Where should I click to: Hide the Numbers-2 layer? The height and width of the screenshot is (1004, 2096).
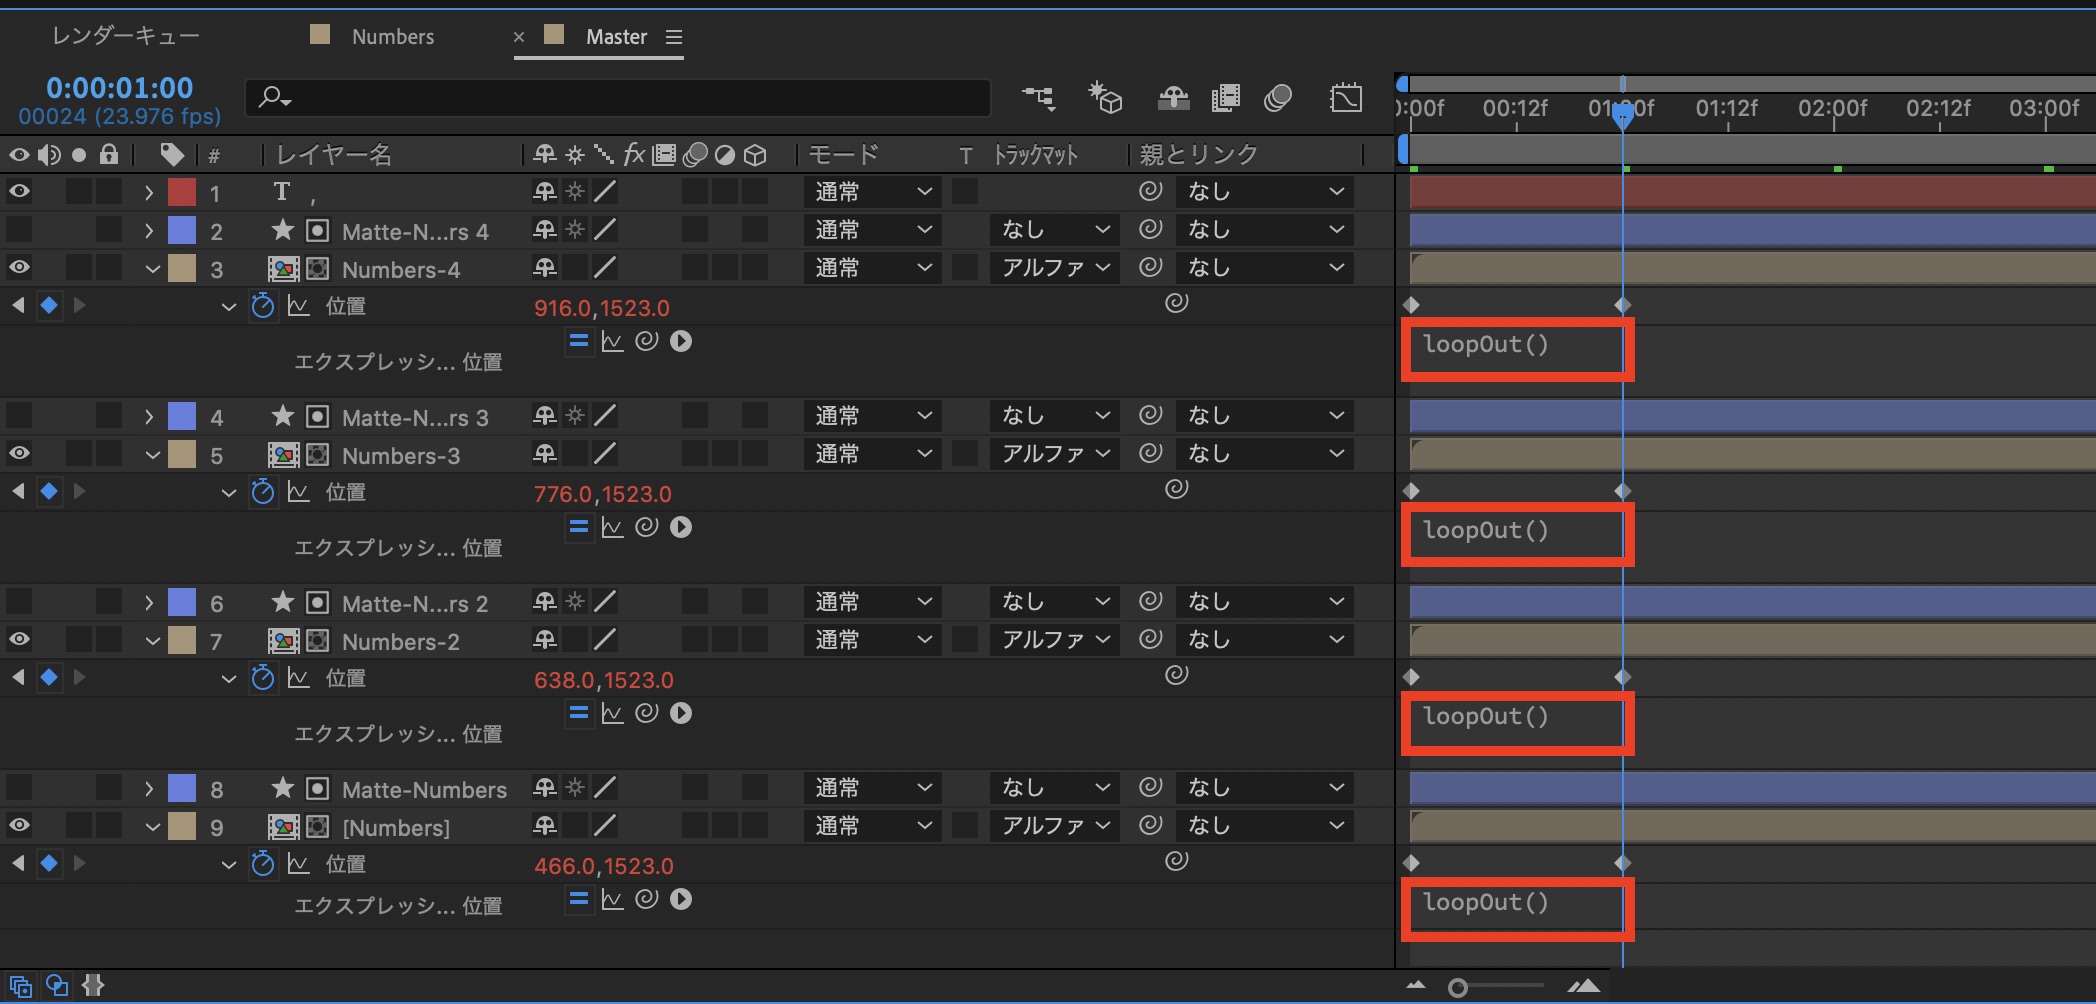click(19, 639)
